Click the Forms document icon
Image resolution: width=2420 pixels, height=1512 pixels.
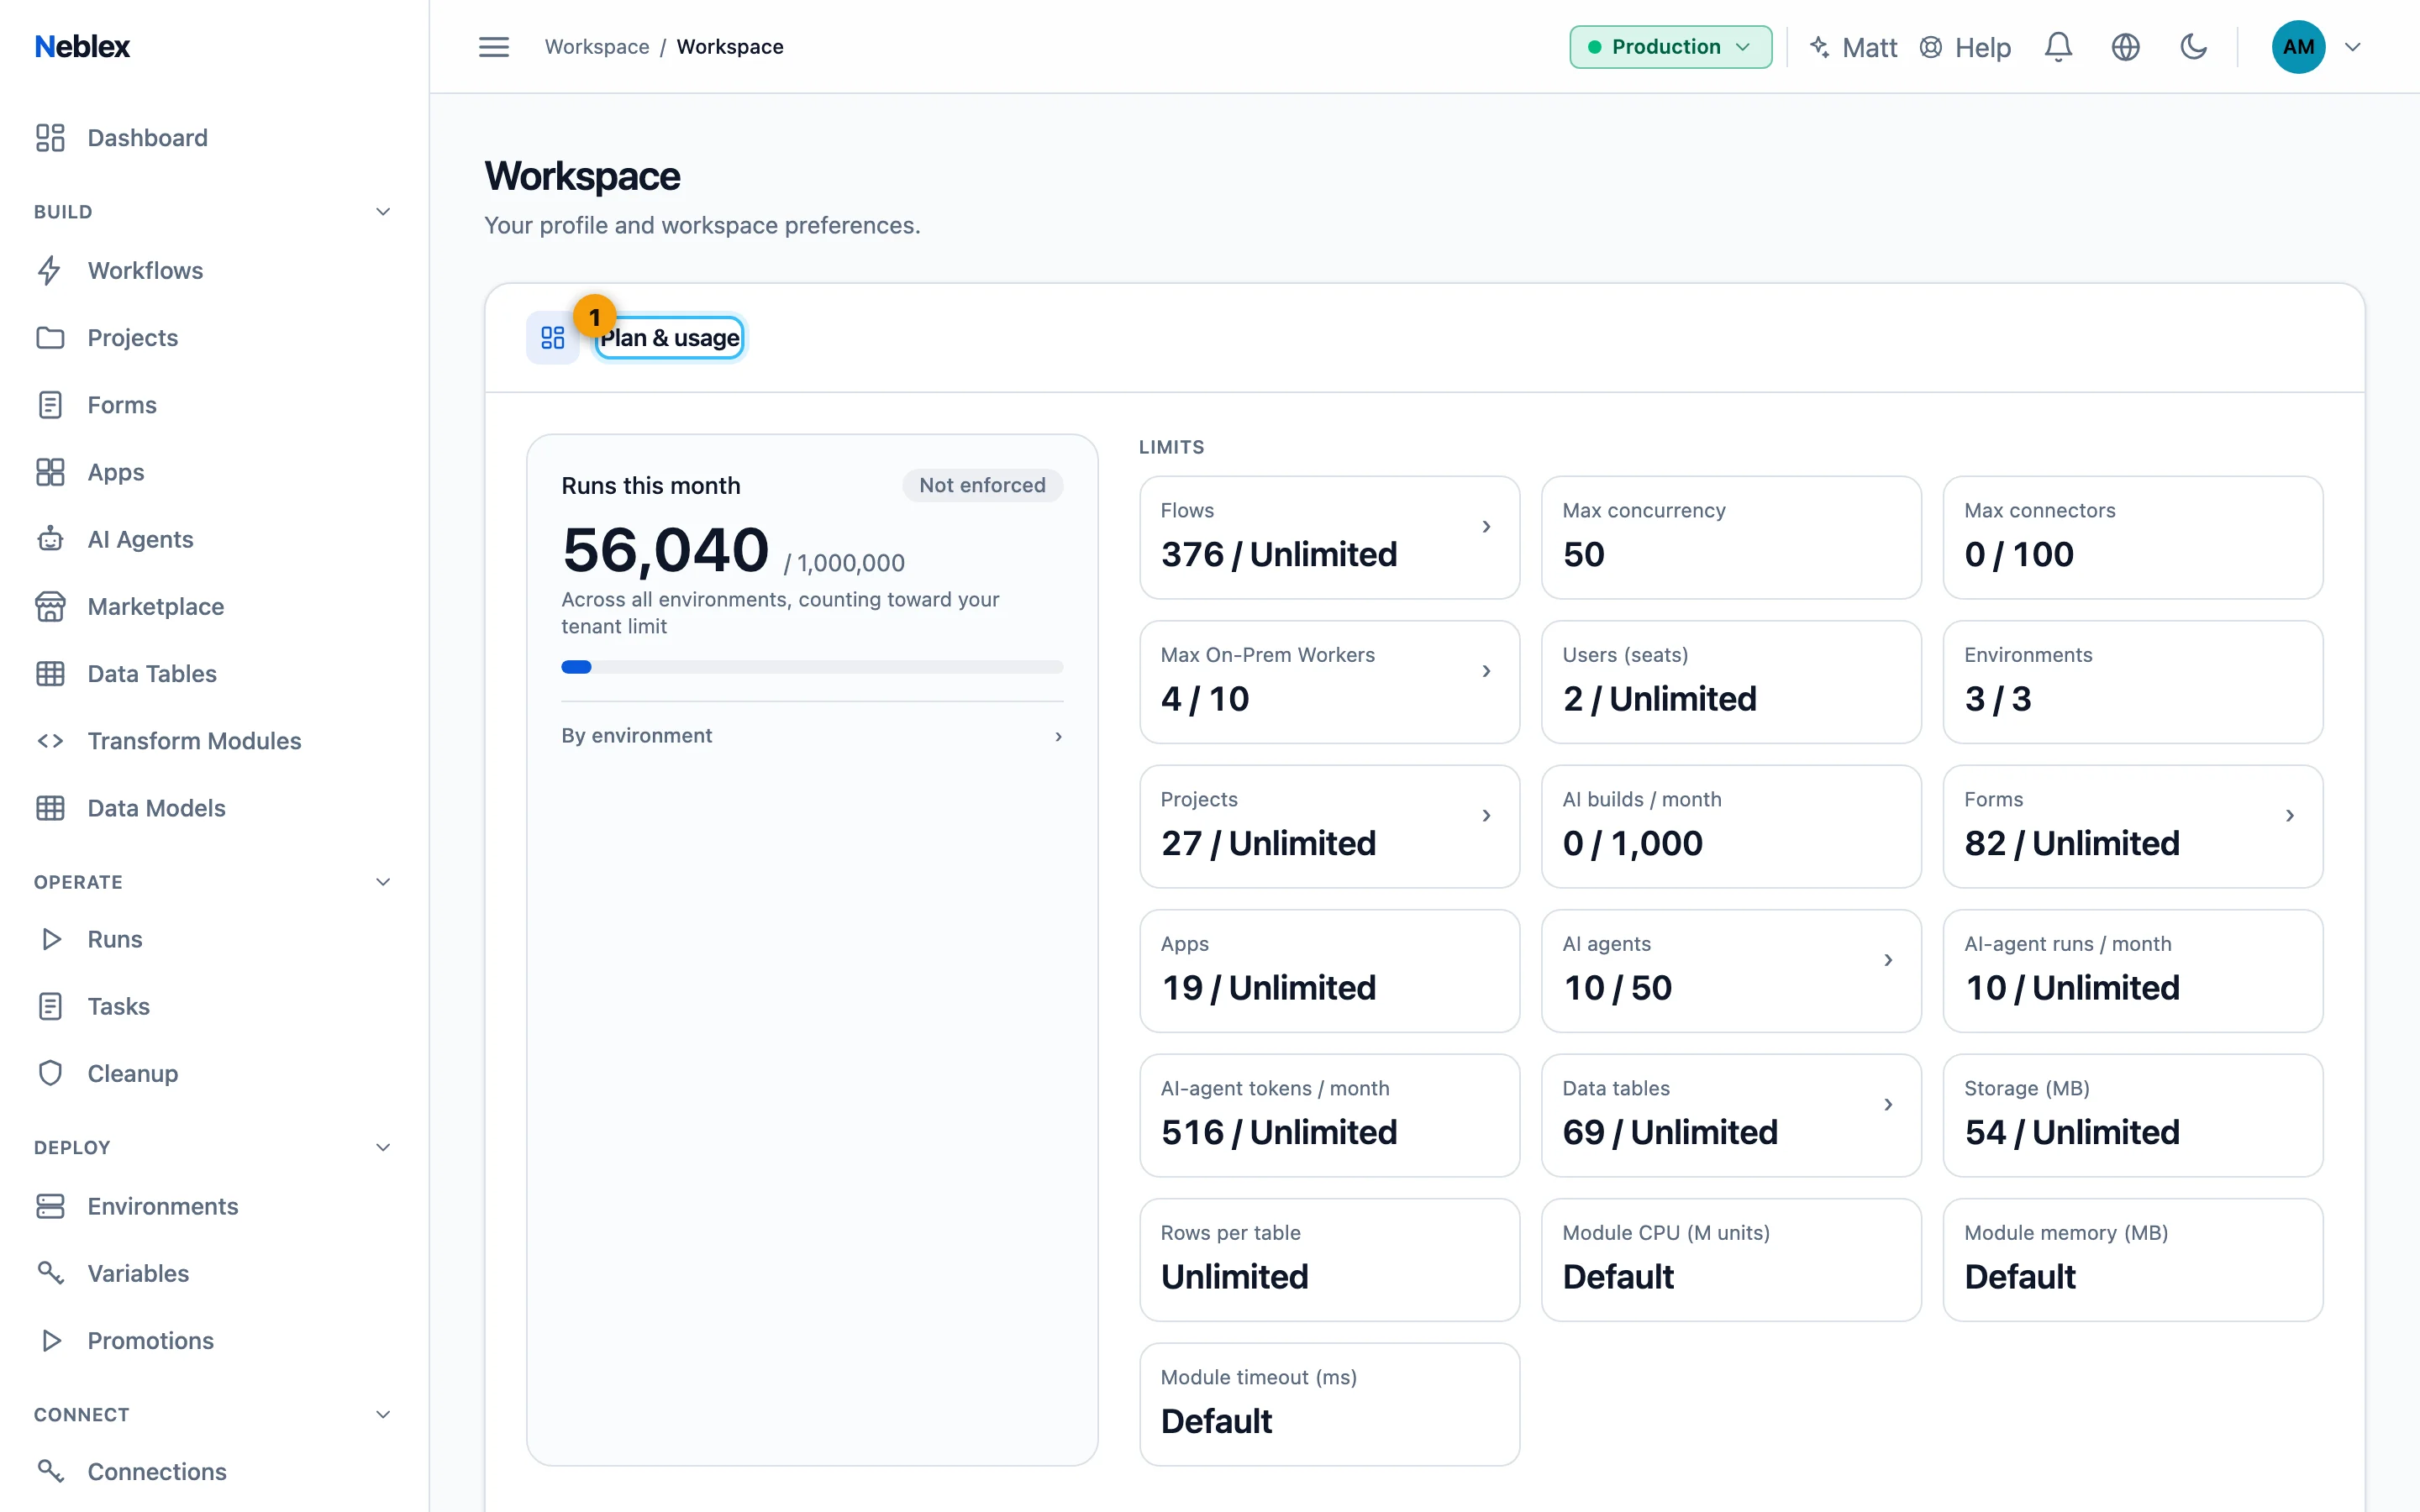[x=50, y=405]
